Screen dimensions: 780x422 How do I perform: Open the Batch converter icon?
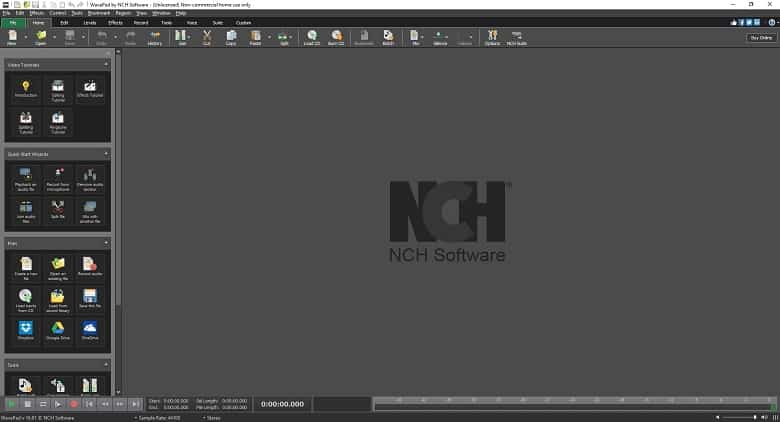tap(388, 37)
